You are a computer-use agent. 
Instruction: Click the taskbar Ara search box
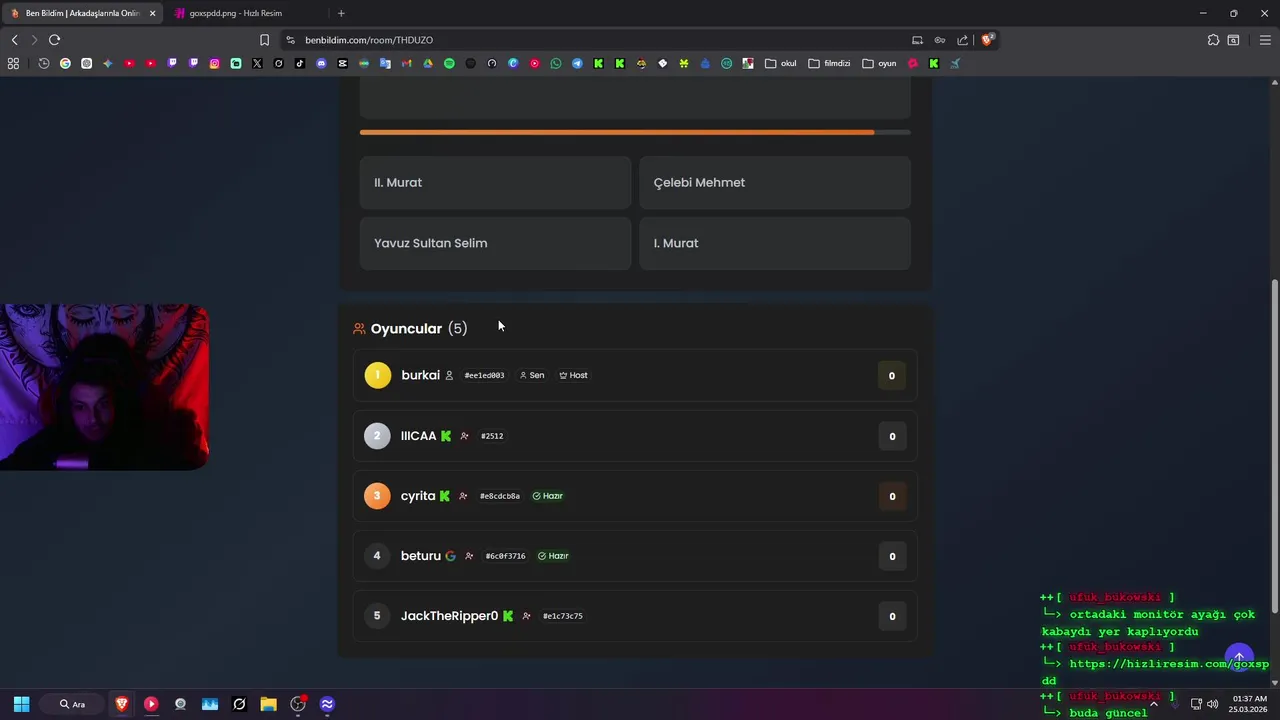tap(72, 704)
